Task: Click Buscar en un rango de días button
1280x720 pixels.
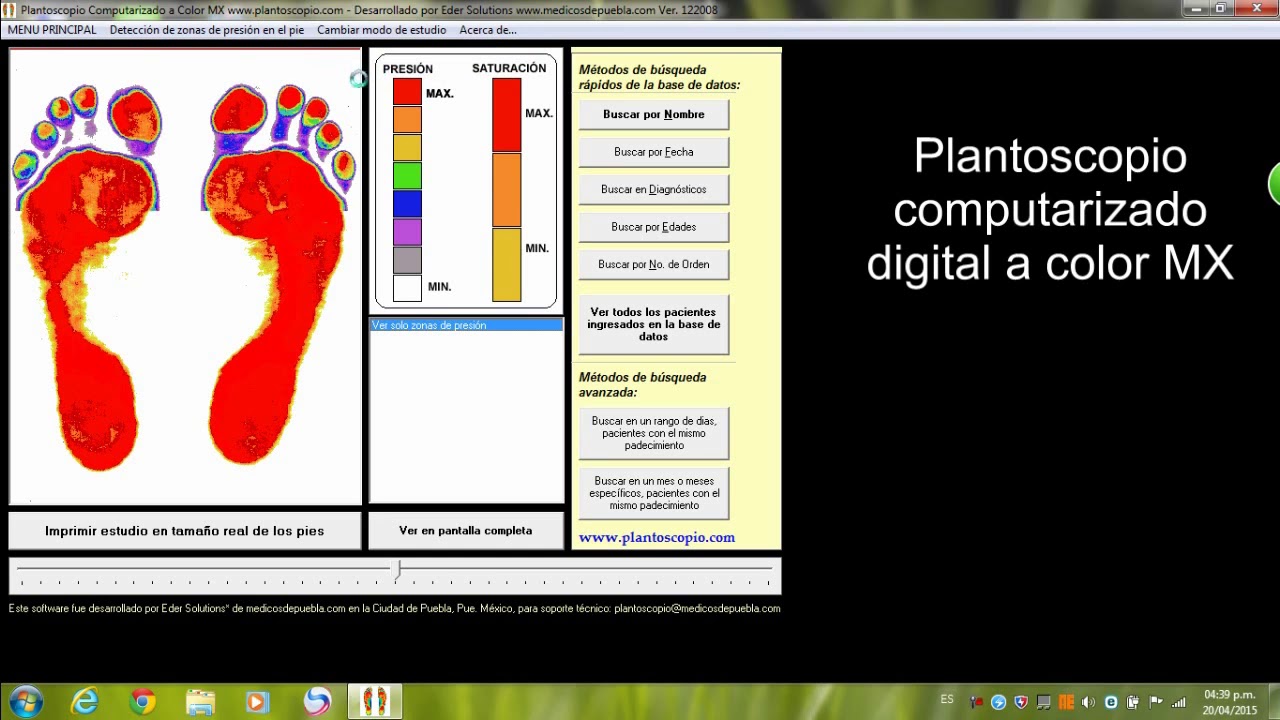Action: pyautogui.click(x=654, y=433)
